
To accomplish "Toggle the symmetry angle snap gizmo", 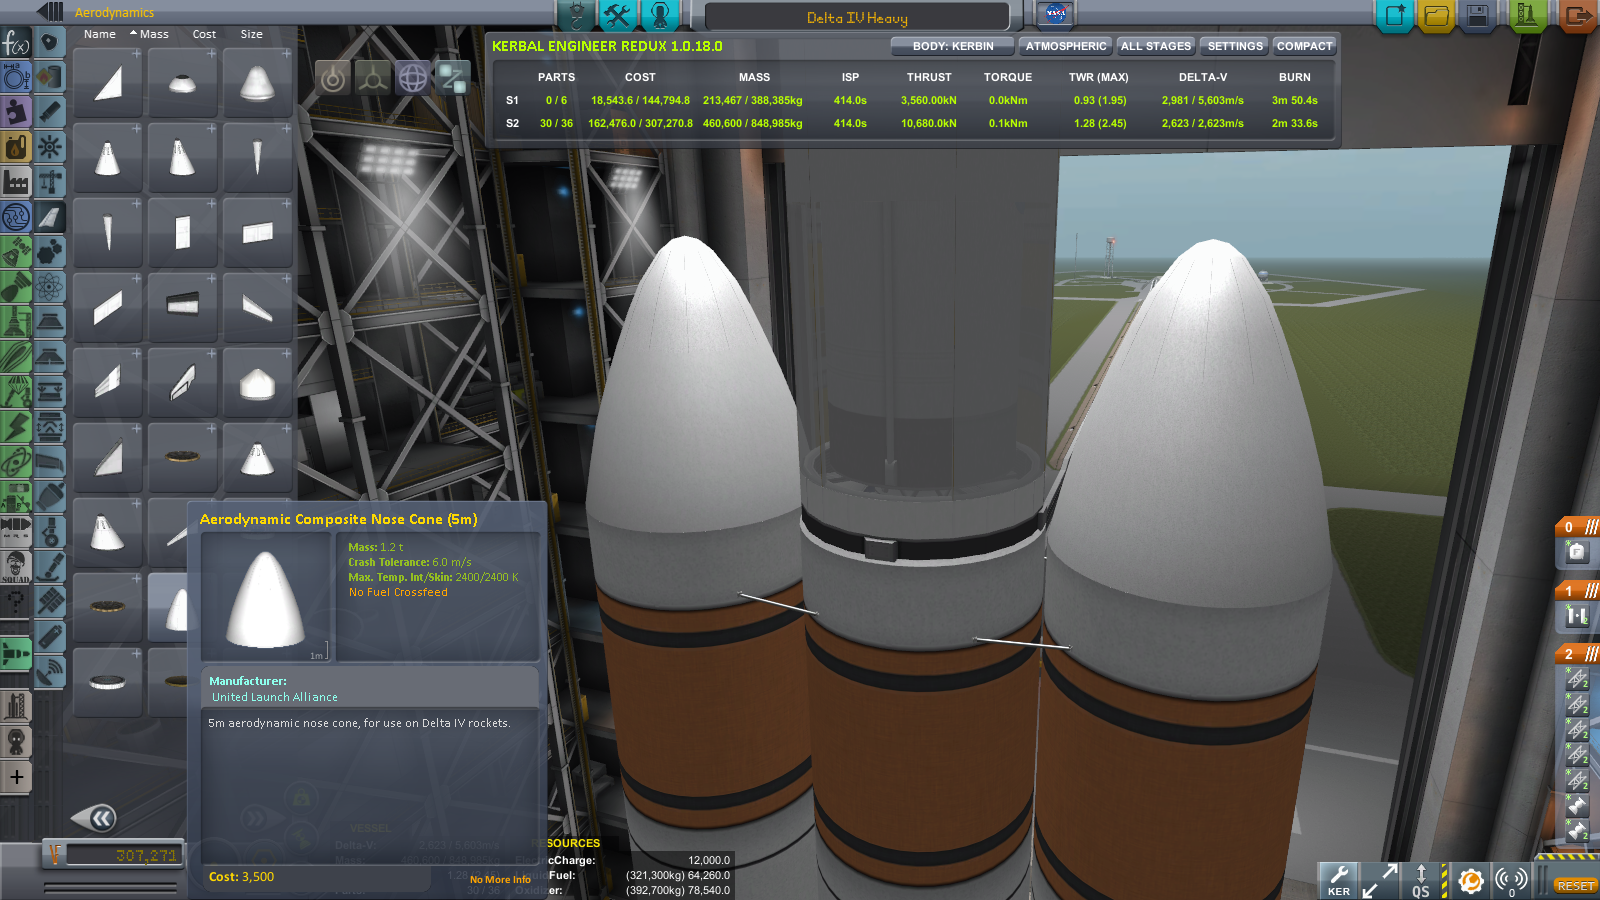I will pyautogui.click(x=453, y=78).
